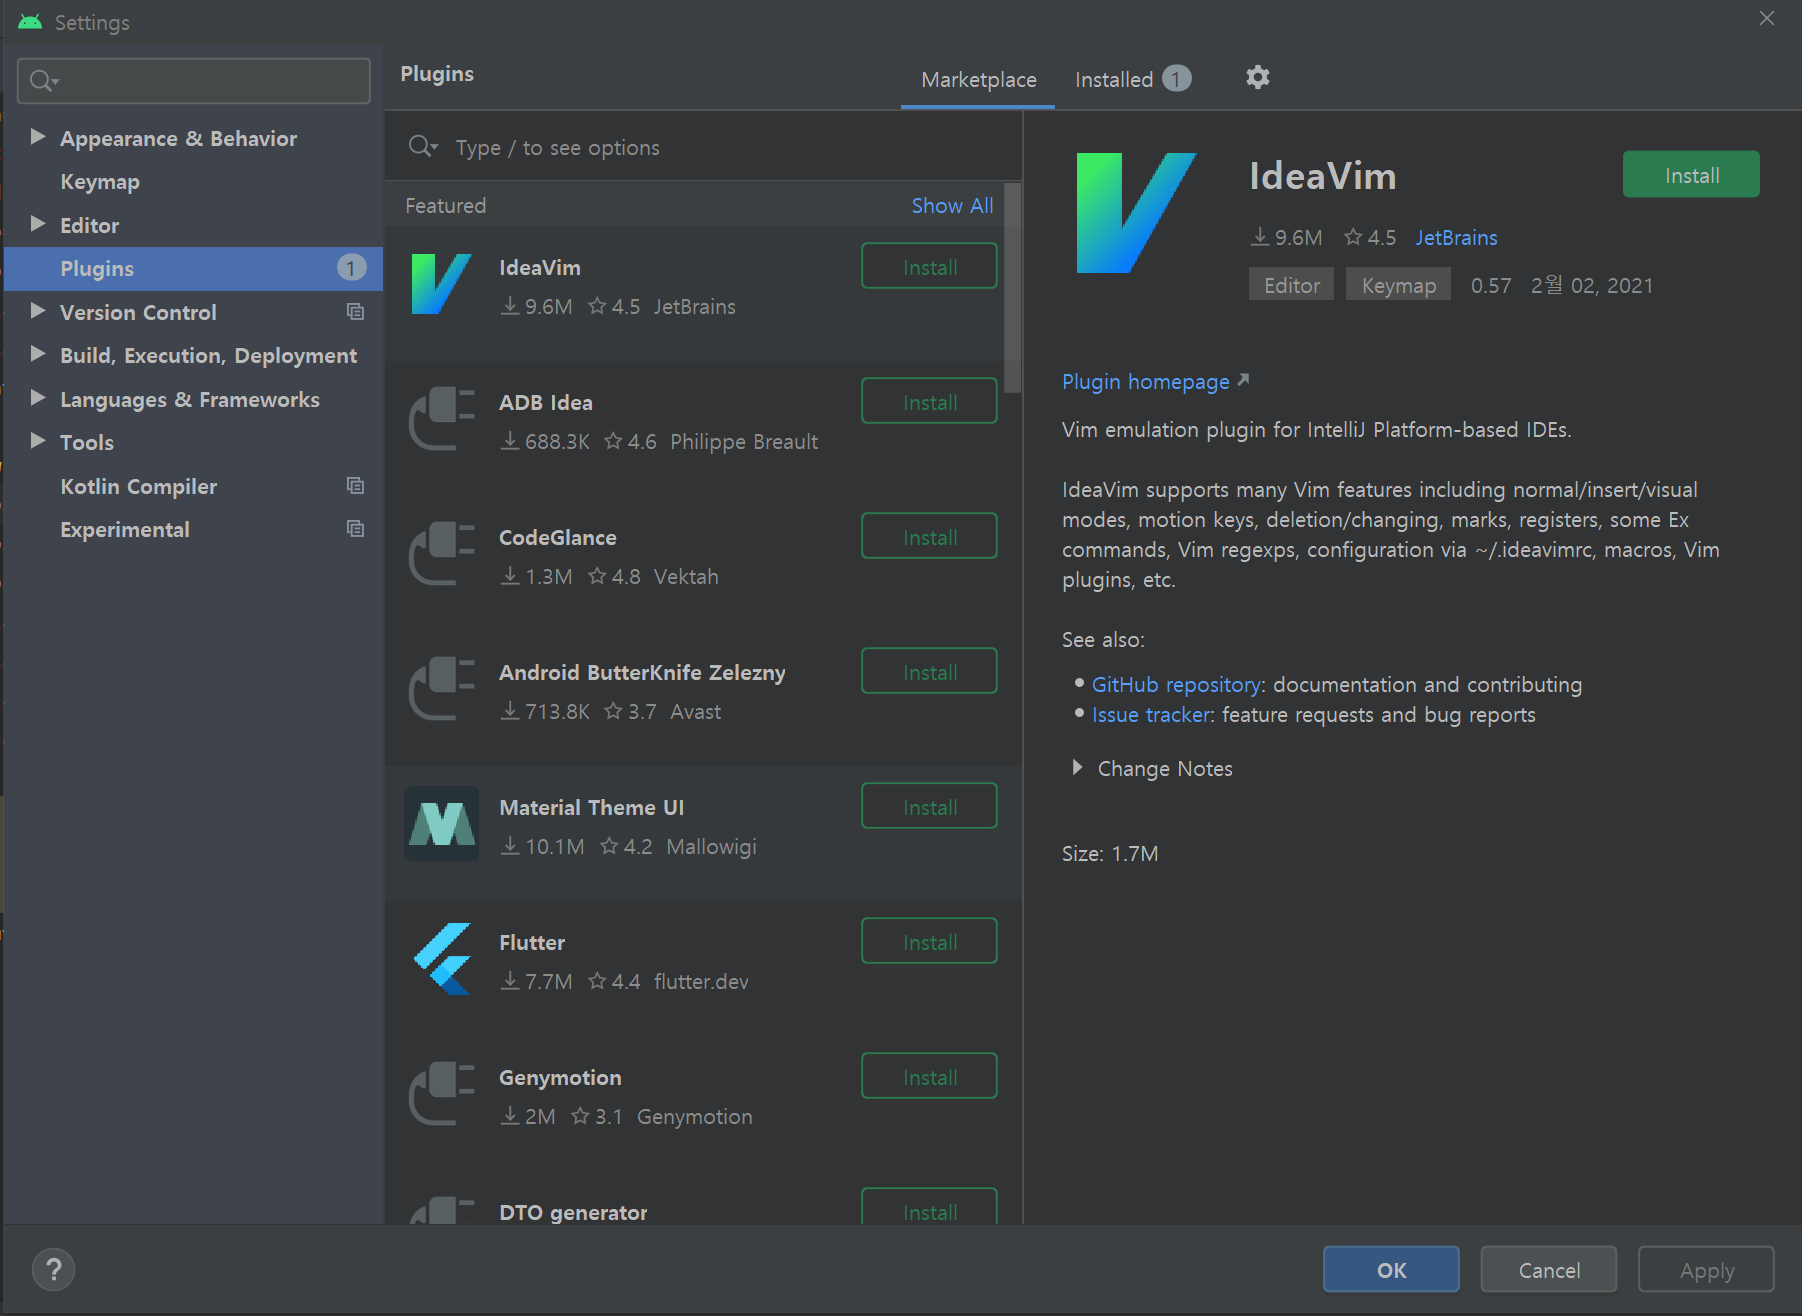Open the GitHub repository link

tap(1176, 685)
